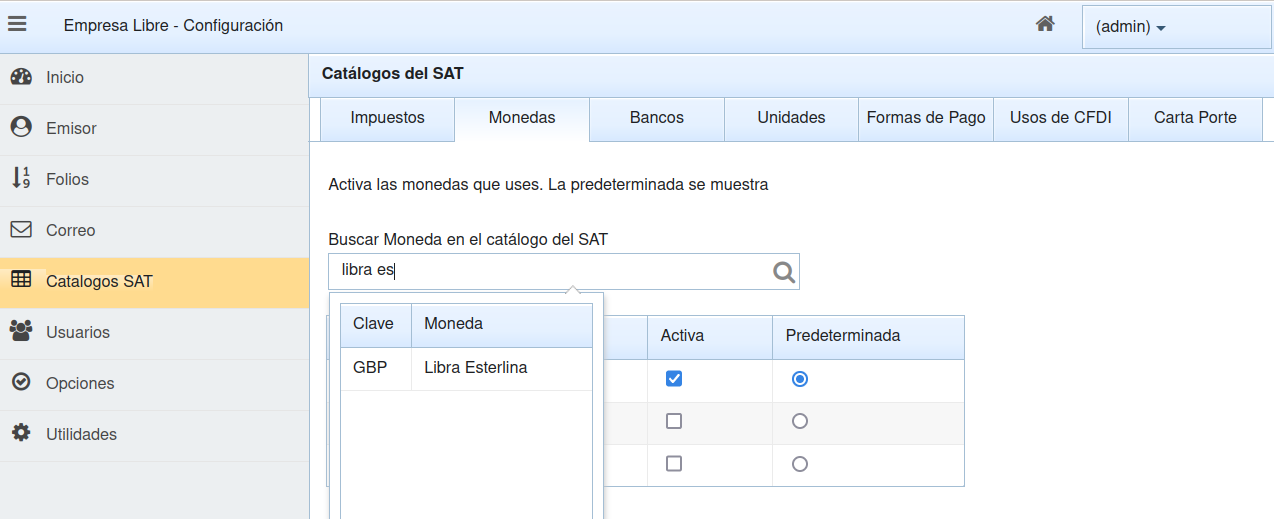
Task: Click the Emisor user-circle icon
Action: pyautogui.click(x=21, y=128)
